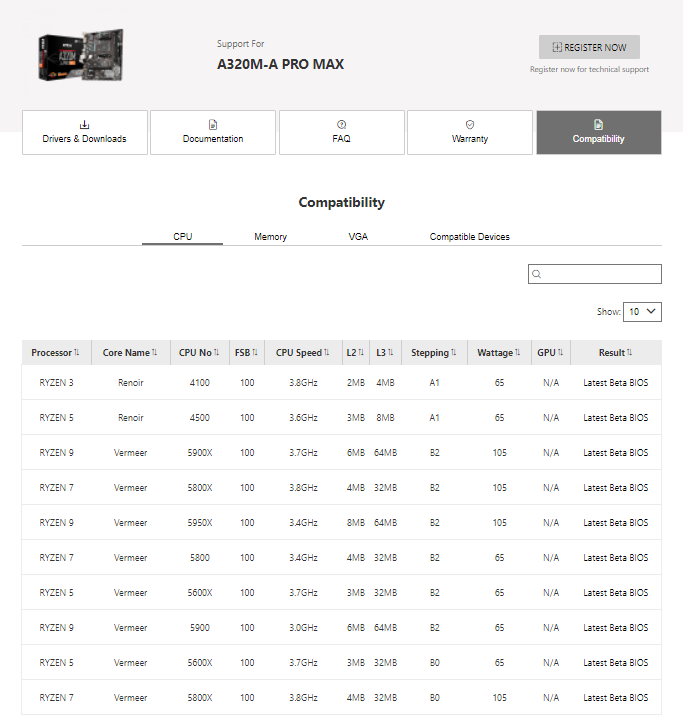
Task: Click the Register now for technical support text
Action: pos(589,69)
